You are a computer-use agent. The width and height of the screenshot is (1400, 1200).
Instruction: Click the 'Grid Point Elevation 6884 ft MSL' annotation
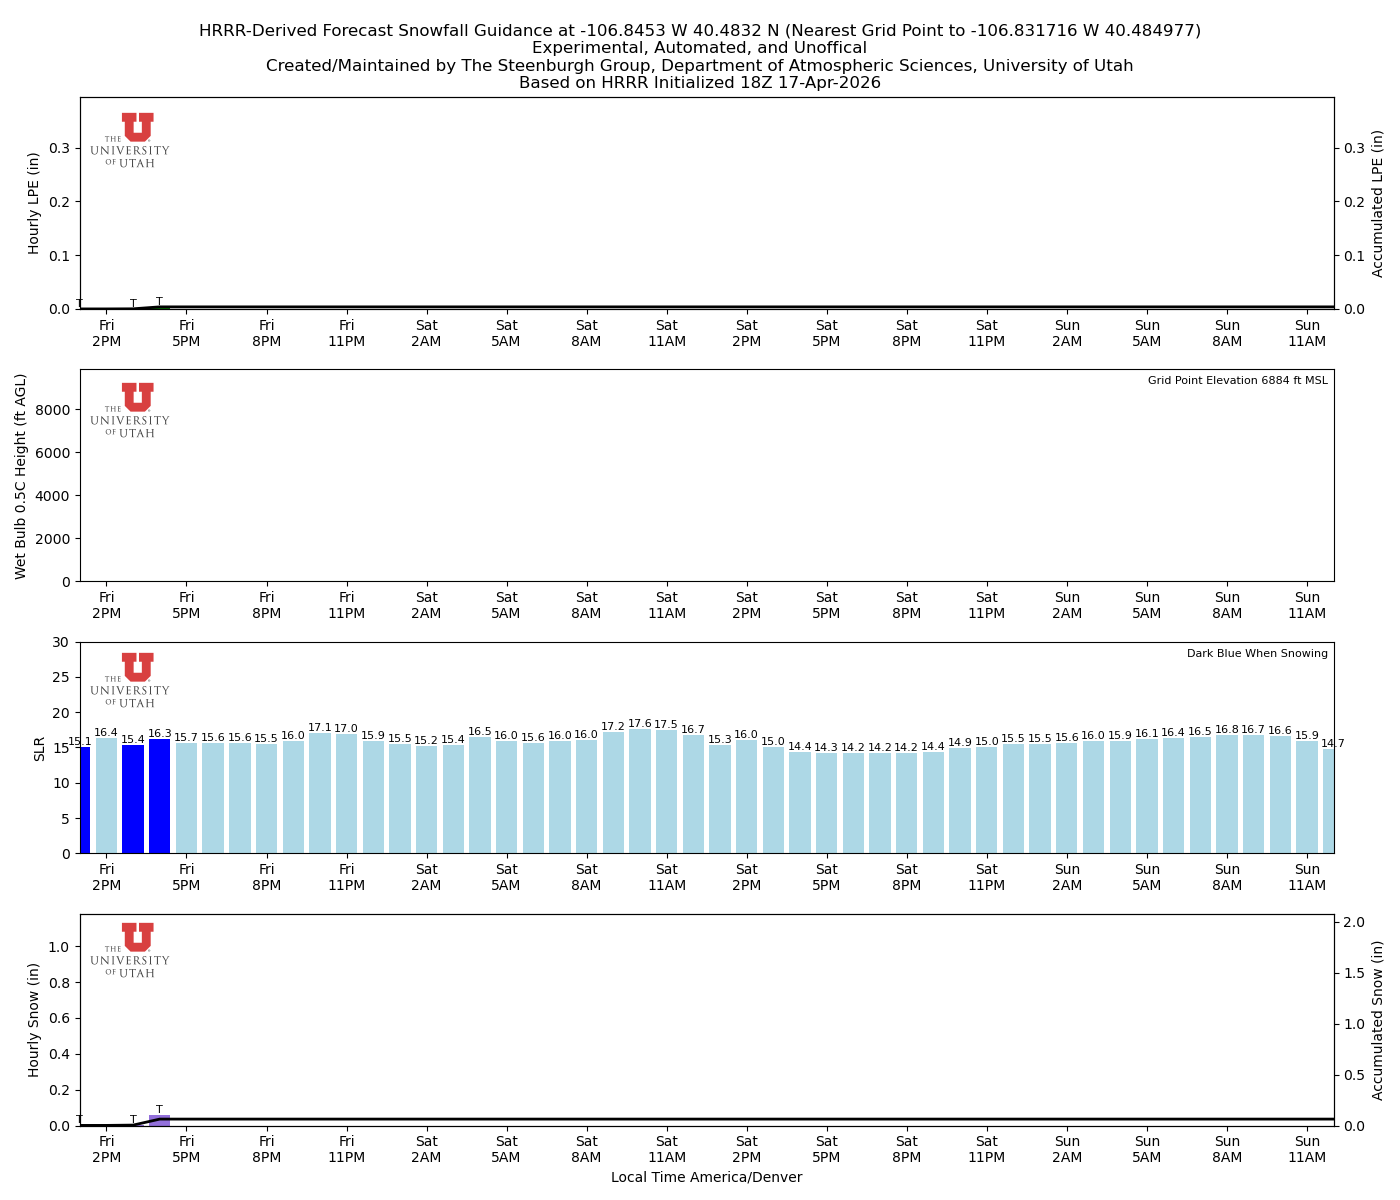click(x=1237, y=381)
